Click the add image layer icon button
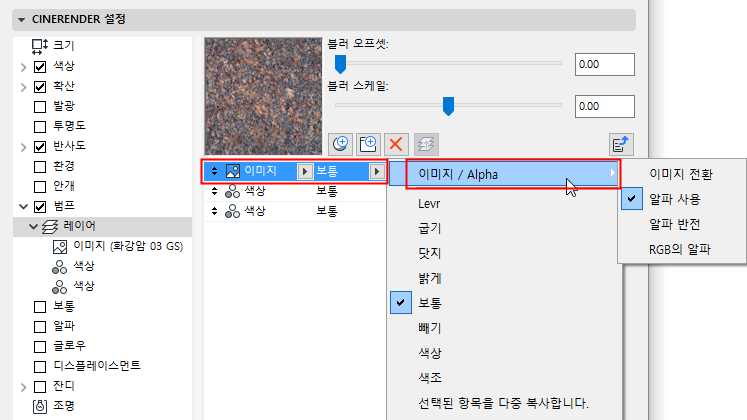 pos(368,144)
